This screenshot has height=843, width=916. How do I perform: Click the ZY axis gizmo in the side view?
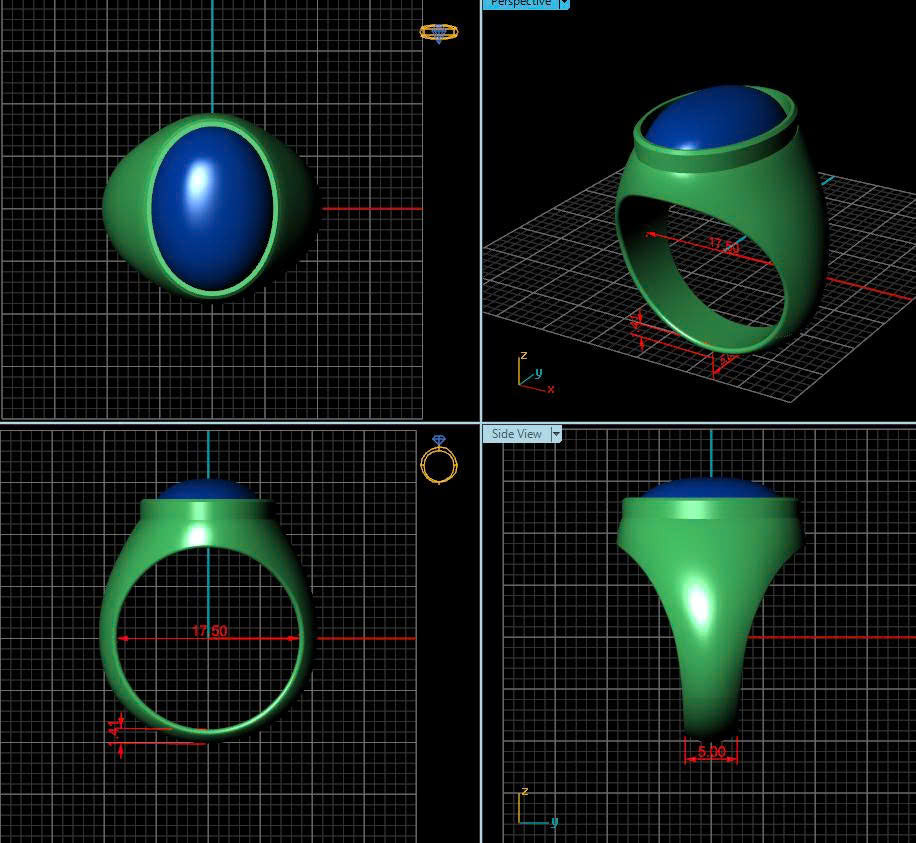[537, 809]
